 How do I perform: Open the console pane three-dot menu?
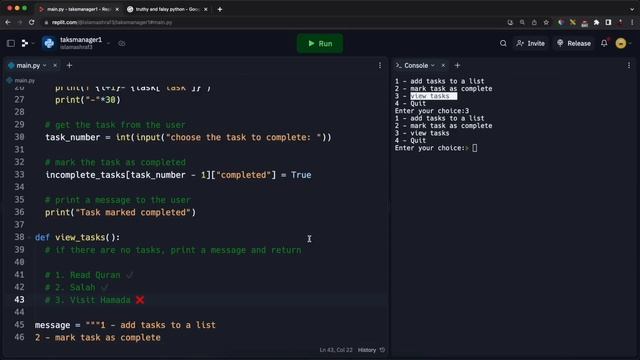pos(629,65)
